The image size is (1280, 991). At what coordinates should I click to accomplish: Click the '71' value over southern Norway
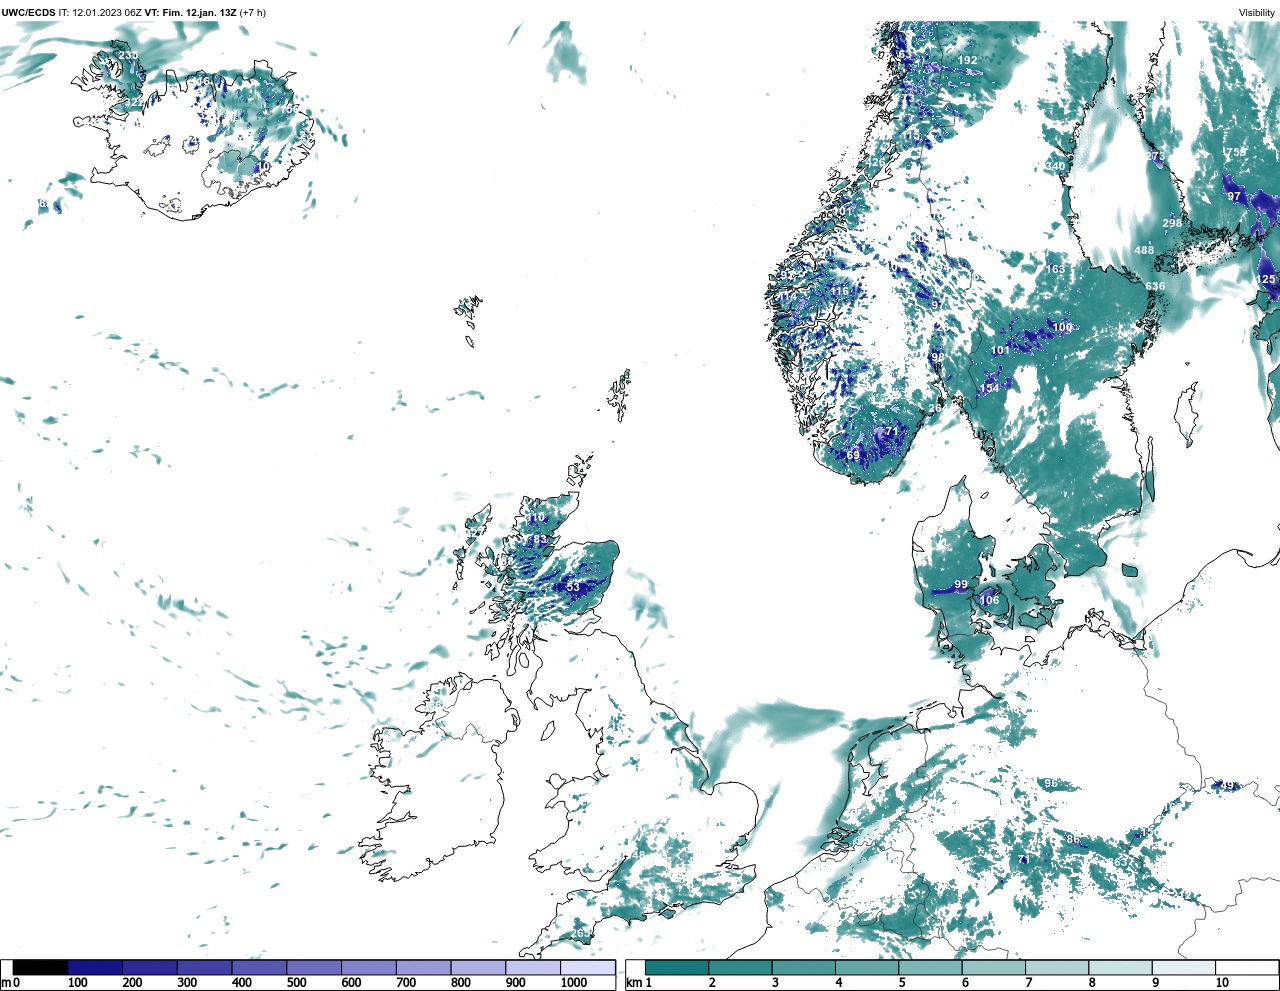891,431
